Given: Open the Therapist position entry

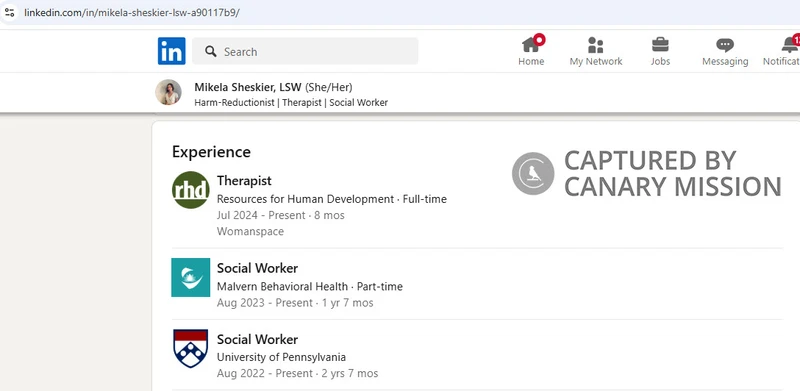Looking at the screenshot, I should (244, 181).
